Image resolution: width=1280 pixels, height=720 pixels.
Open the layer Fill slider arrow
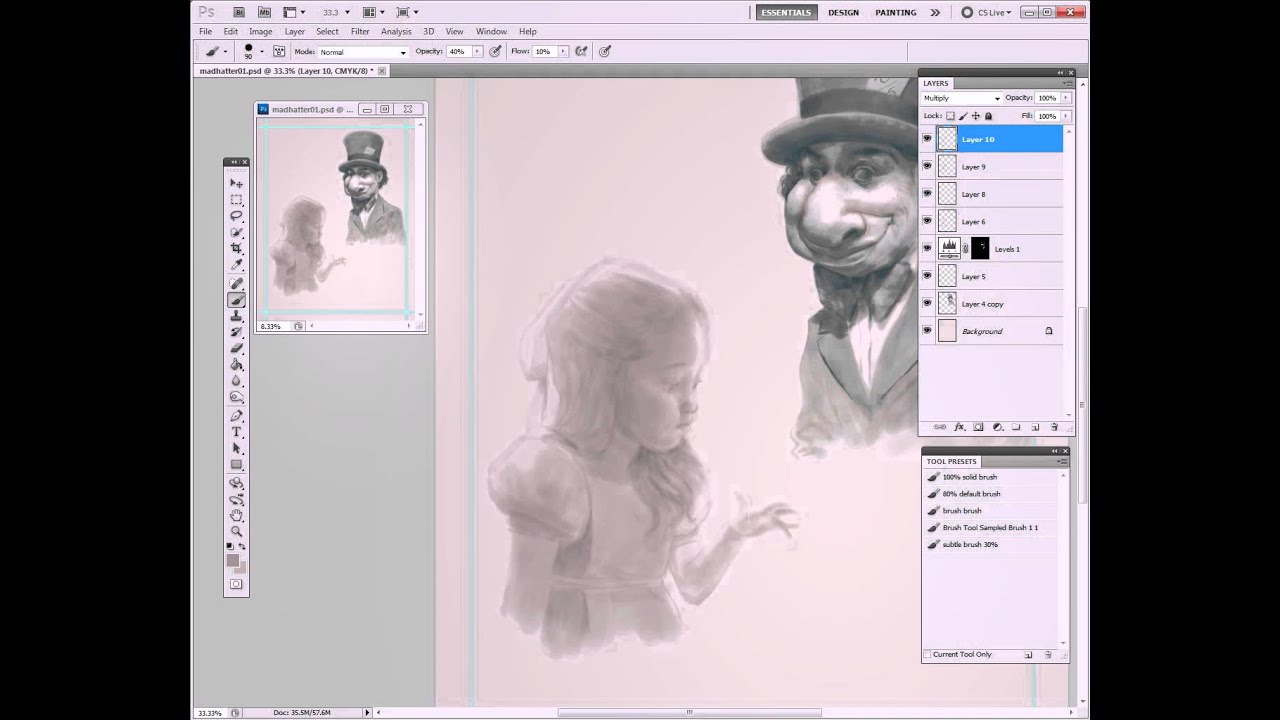coord(1065,116)
